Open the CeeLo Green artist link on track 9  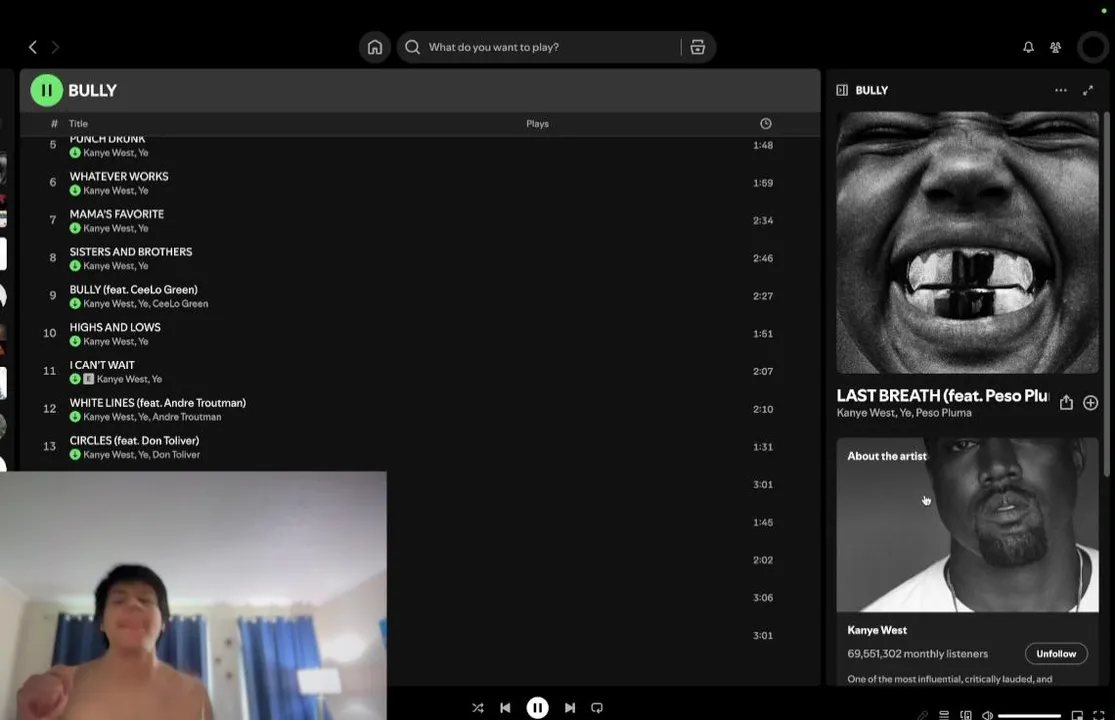(x=181, y=303)
